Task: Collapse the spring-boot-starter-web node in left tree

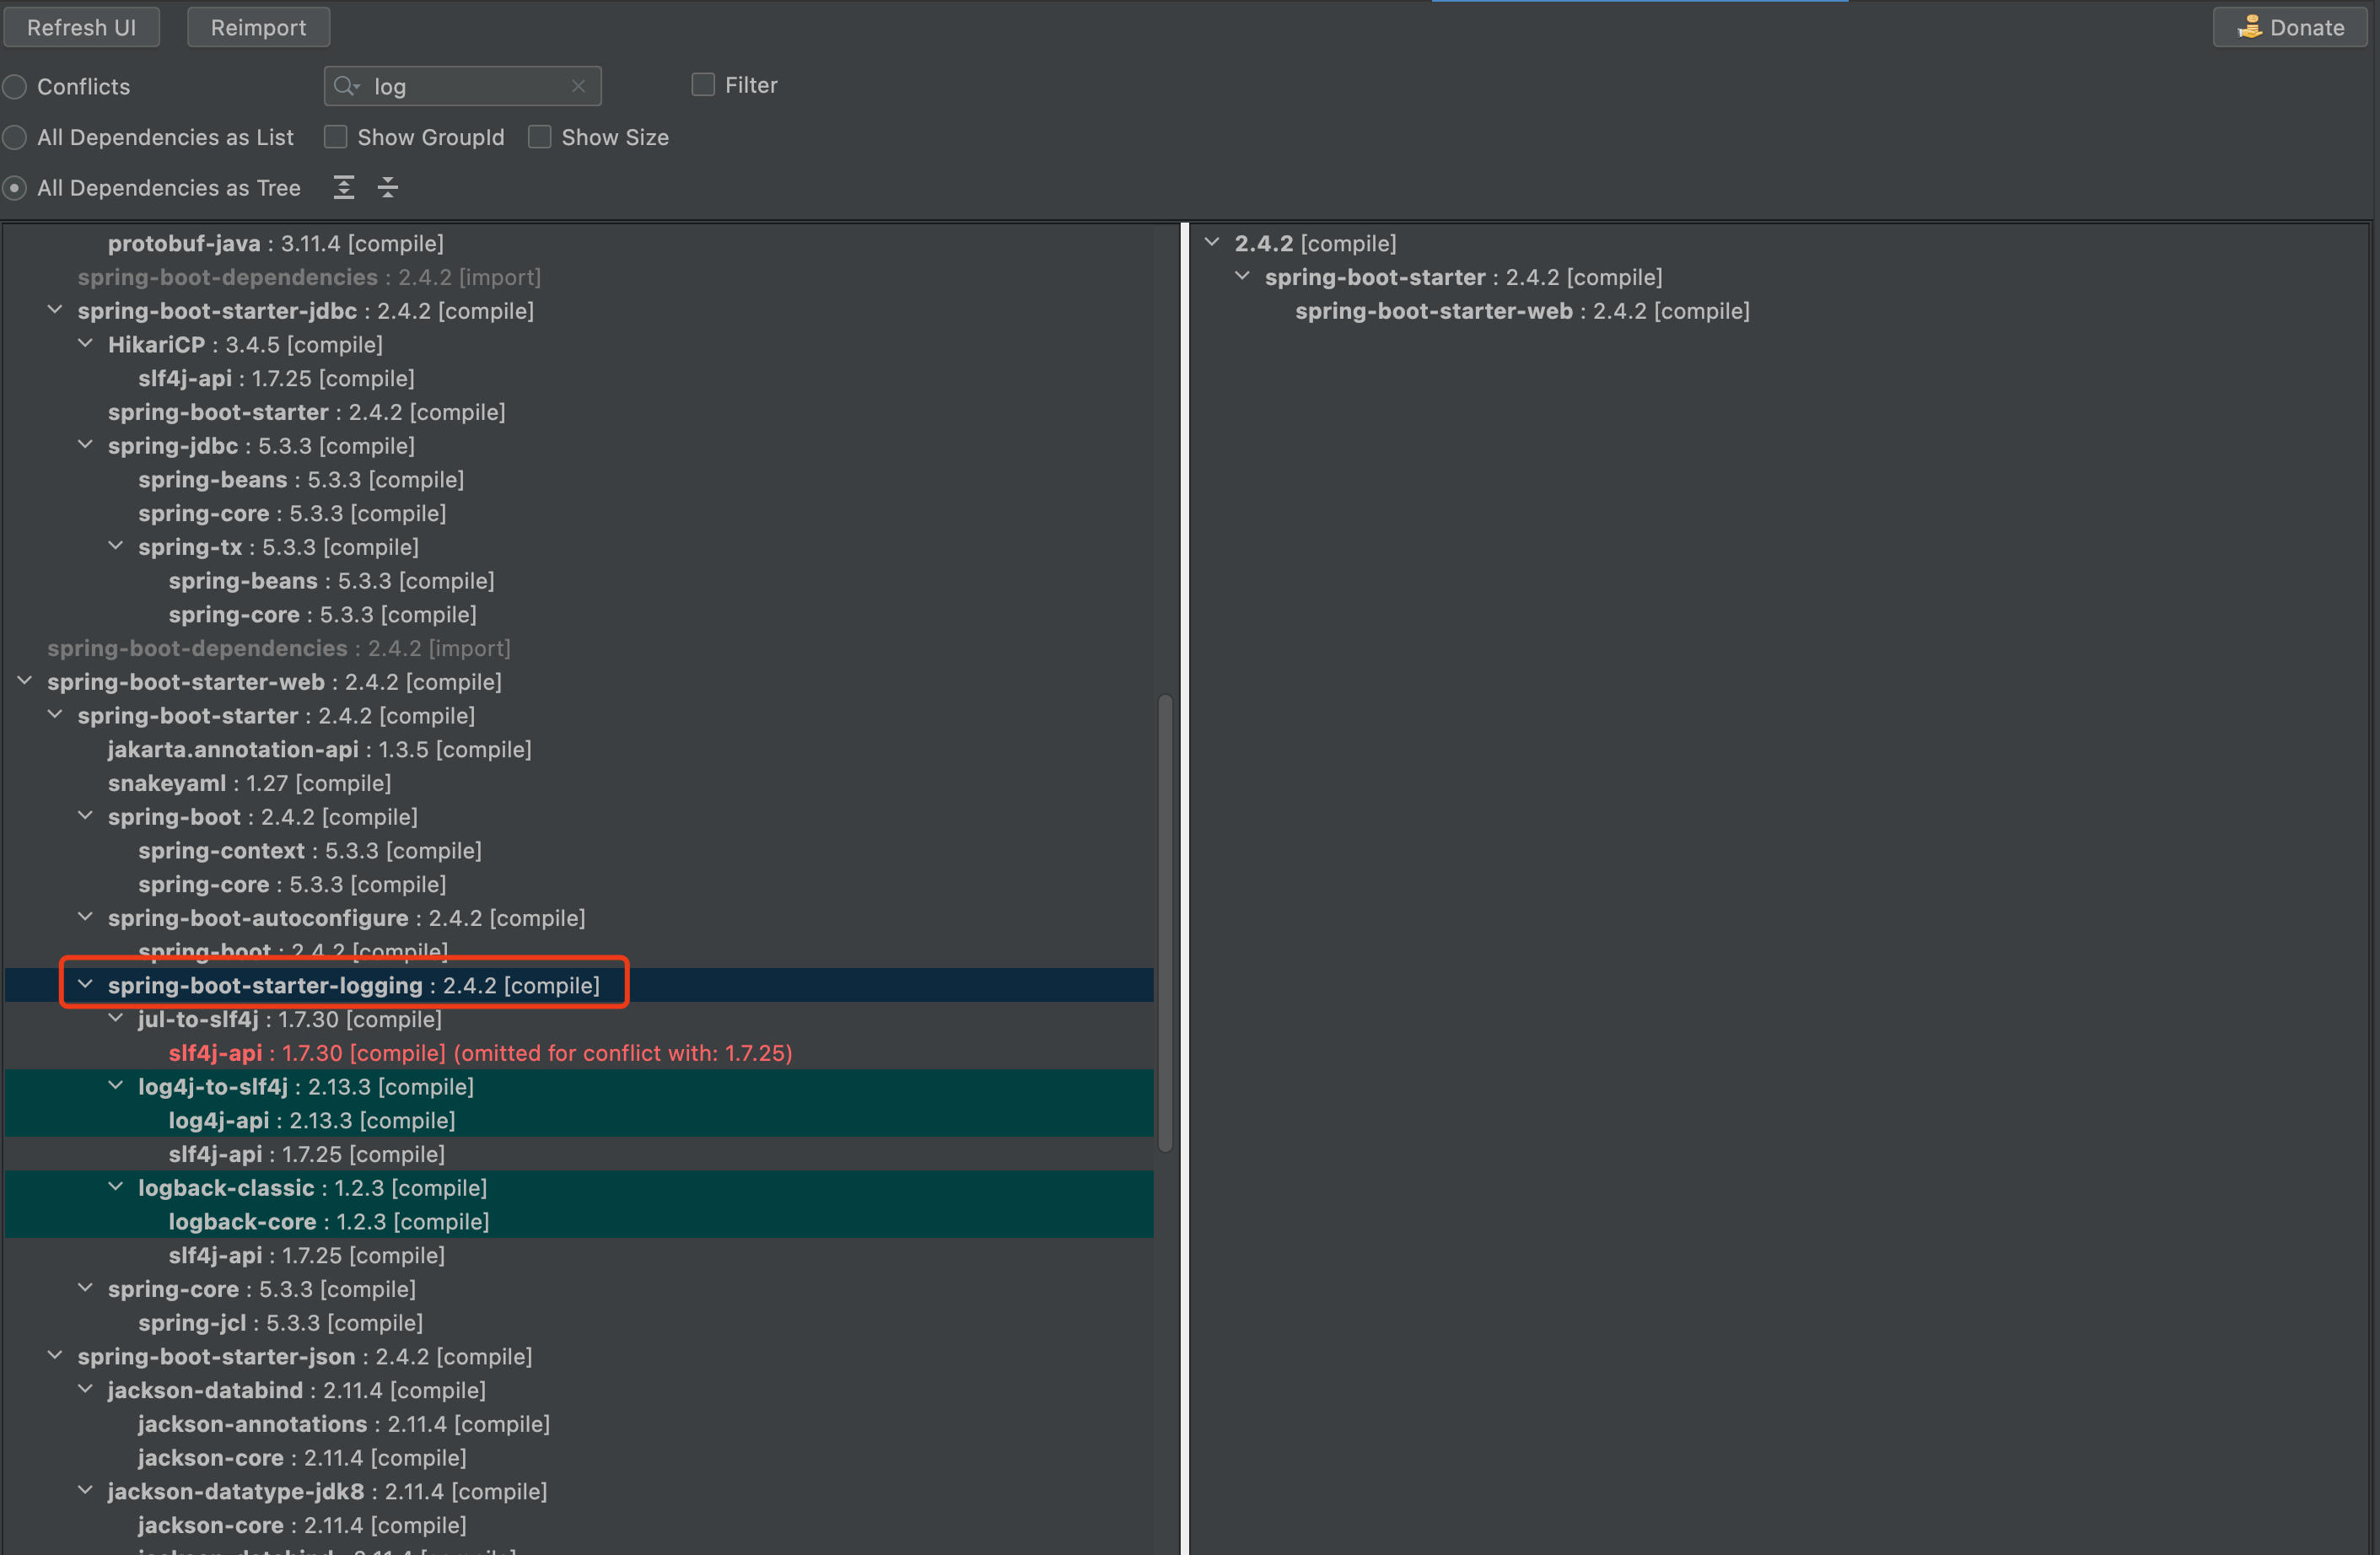Action: click(26, 681)
